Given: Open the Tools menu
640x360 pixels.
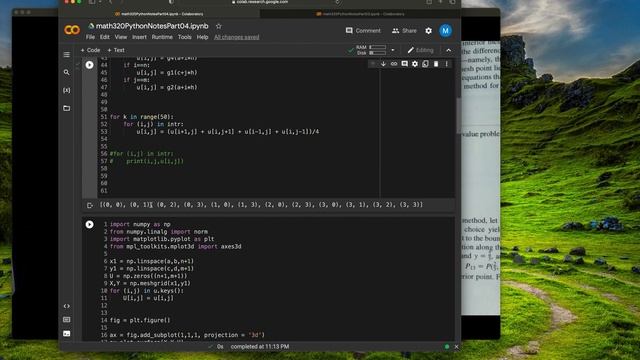Looking at the screenshot, I should [184, 37].
